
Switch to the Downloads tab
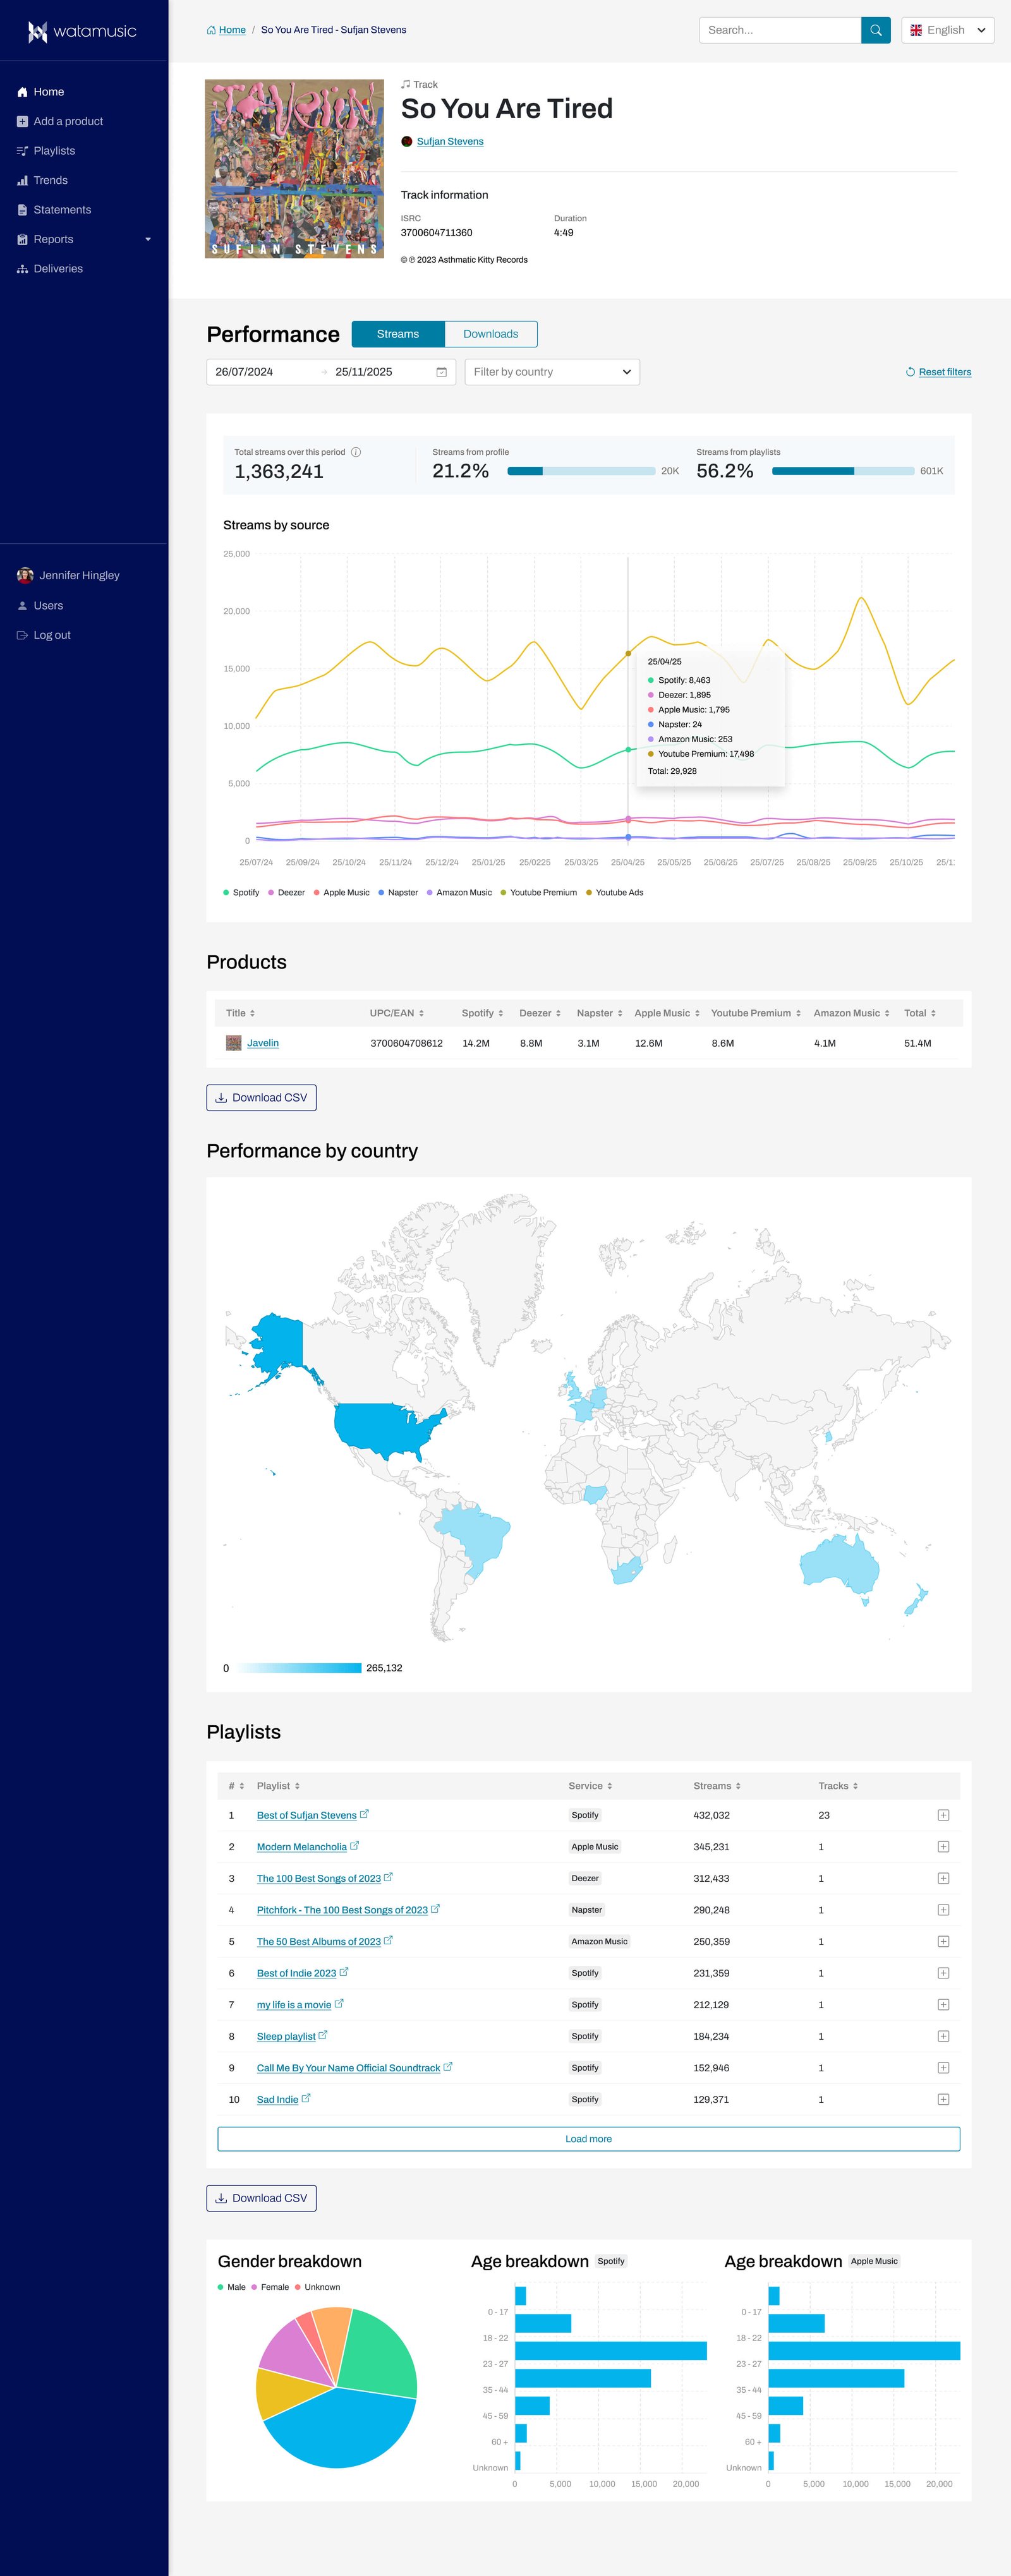(491, 334)
